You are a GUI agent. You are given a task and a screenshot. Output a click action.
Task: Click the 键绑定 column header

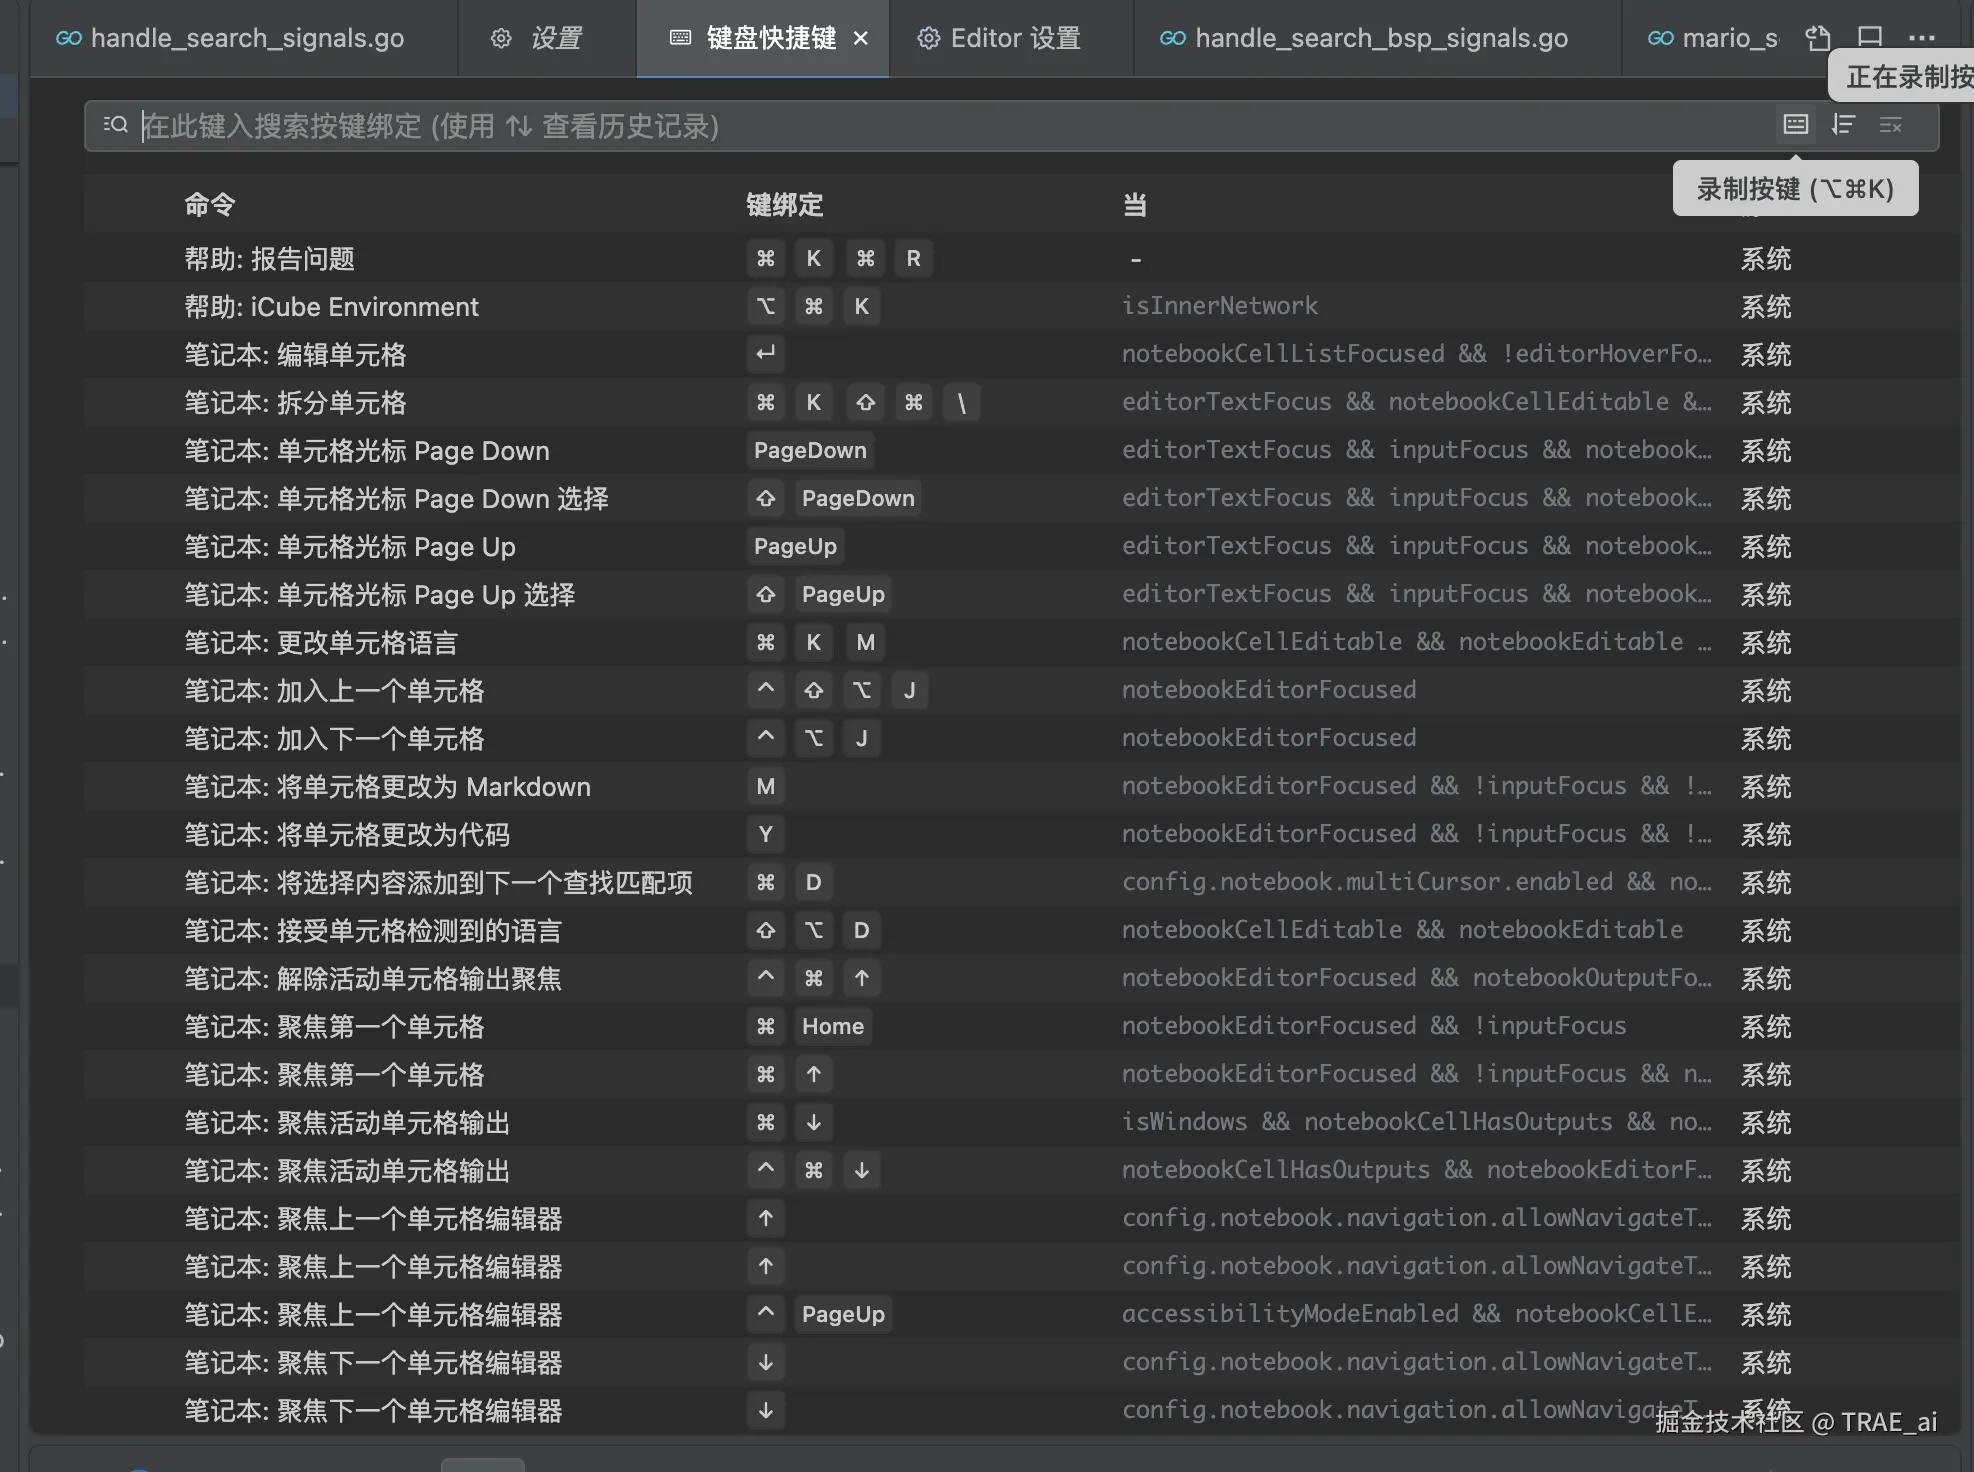784,205
